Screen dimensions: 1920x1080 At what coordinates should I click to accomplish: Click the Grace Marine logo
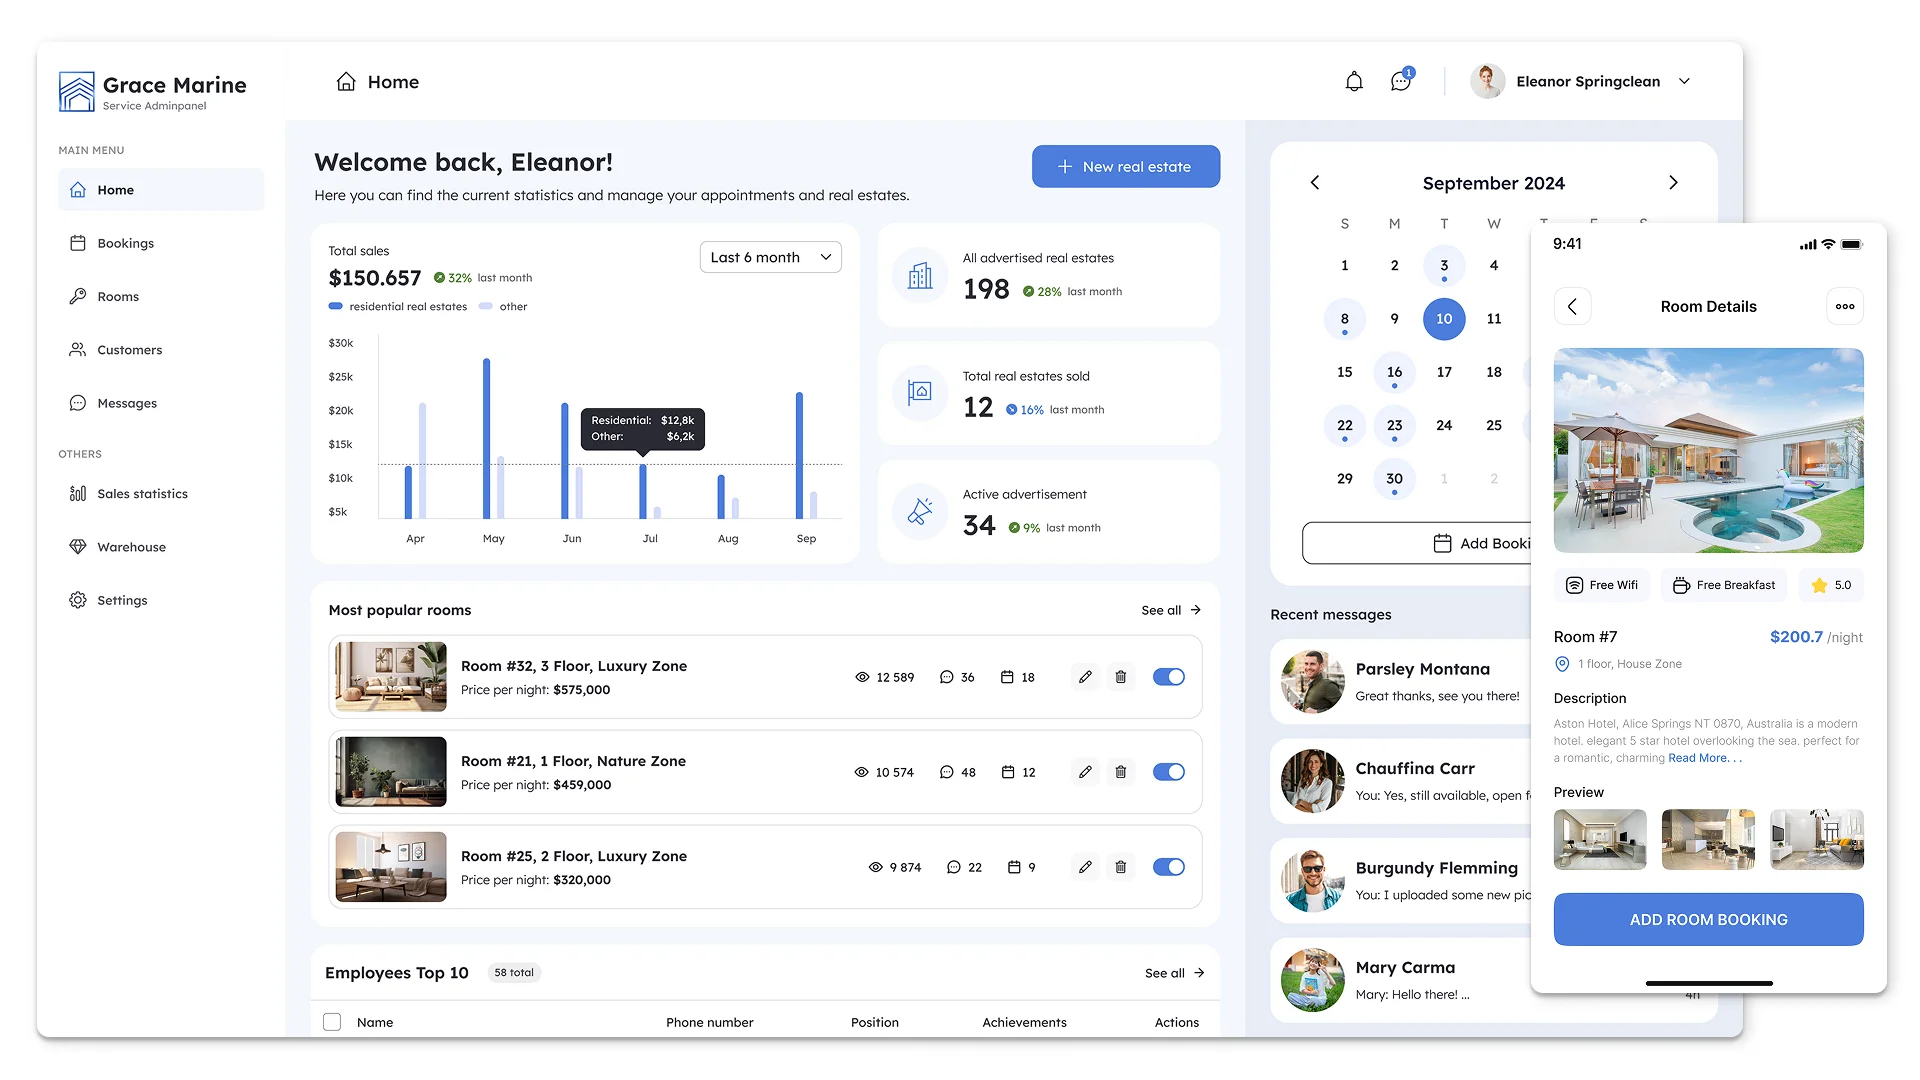[x=77, y=91]
